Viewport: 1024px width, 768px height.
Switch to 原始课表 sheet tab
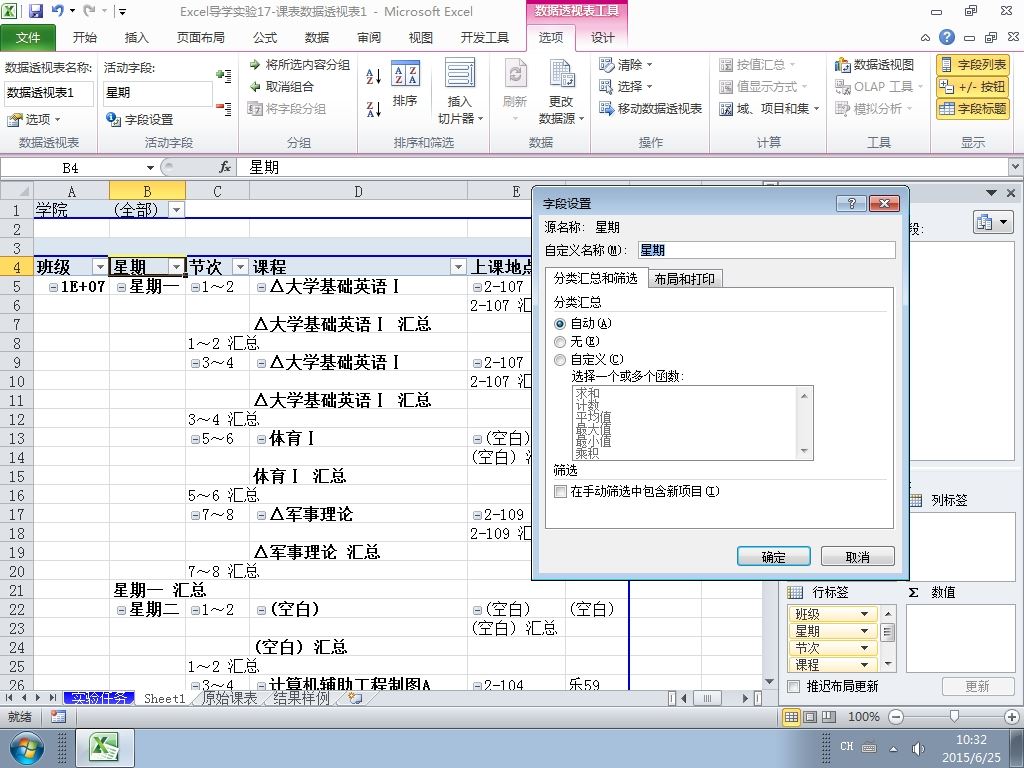[229, 698]
